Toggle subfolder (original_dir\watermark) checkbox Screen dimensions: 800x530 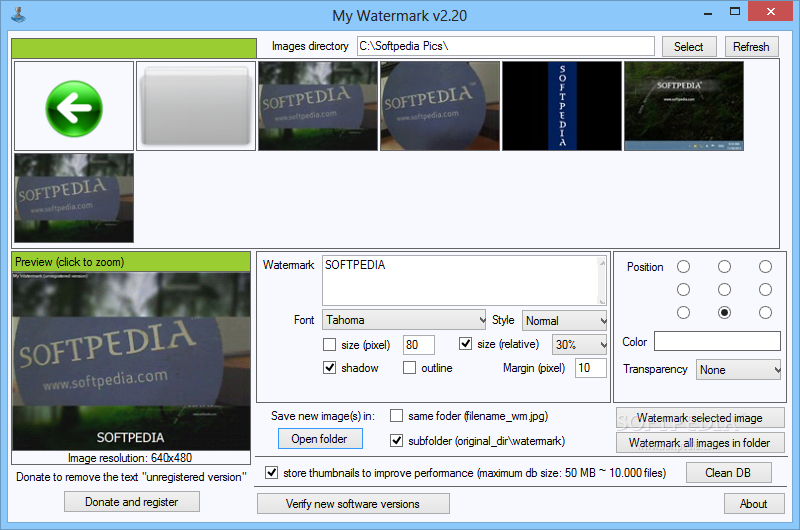[x=396, y=440]
